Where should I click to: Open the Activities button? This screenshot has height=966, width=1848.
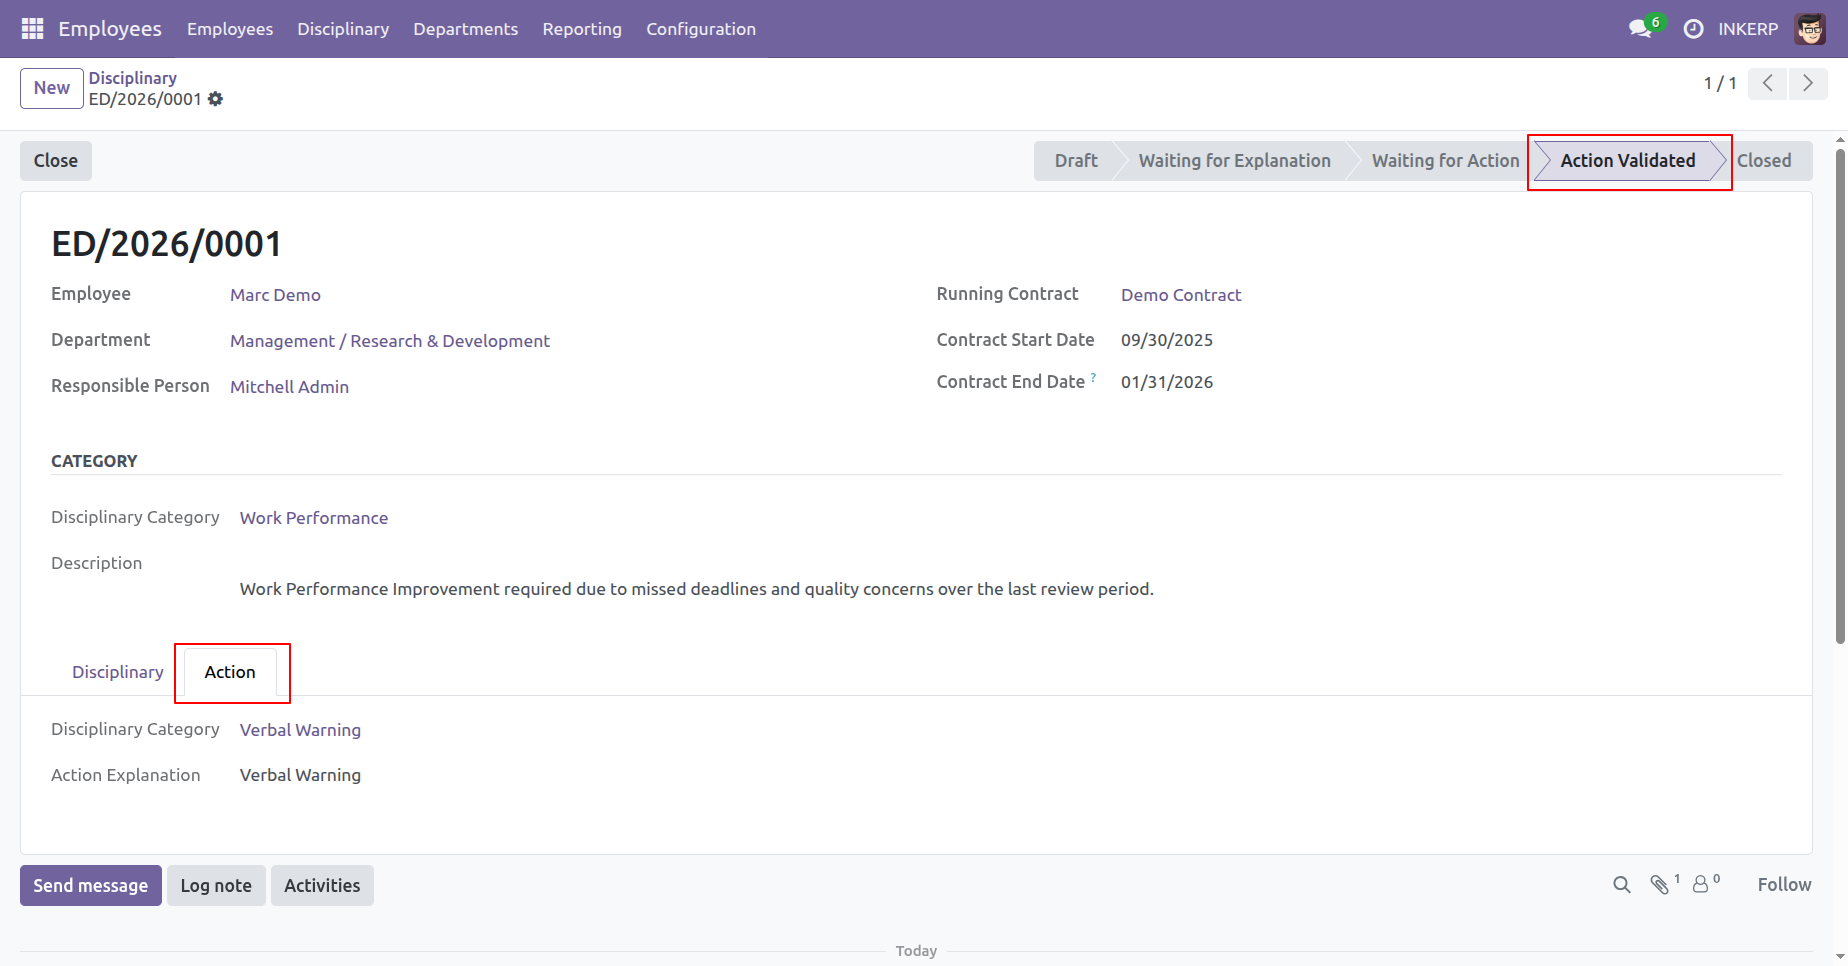pos(322,886)
